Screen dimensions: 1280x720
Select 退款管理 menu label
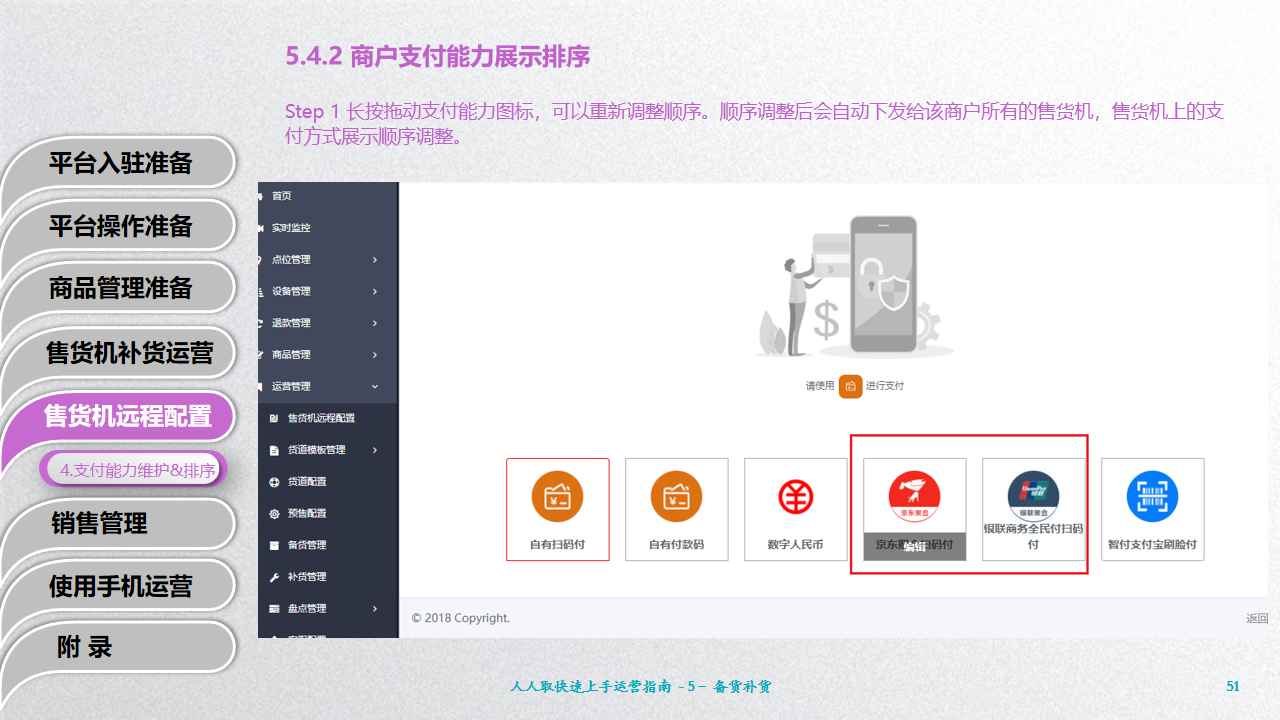click(291, 323)
